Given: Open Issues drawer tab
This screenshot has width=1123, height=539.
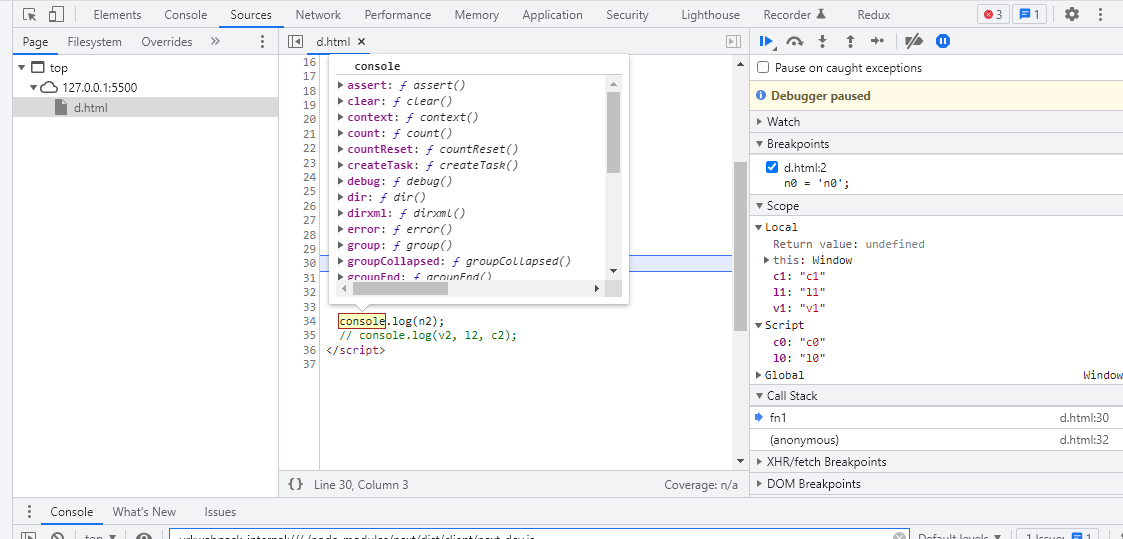Looking at the screenshot, I should click(x=220, y=512).
